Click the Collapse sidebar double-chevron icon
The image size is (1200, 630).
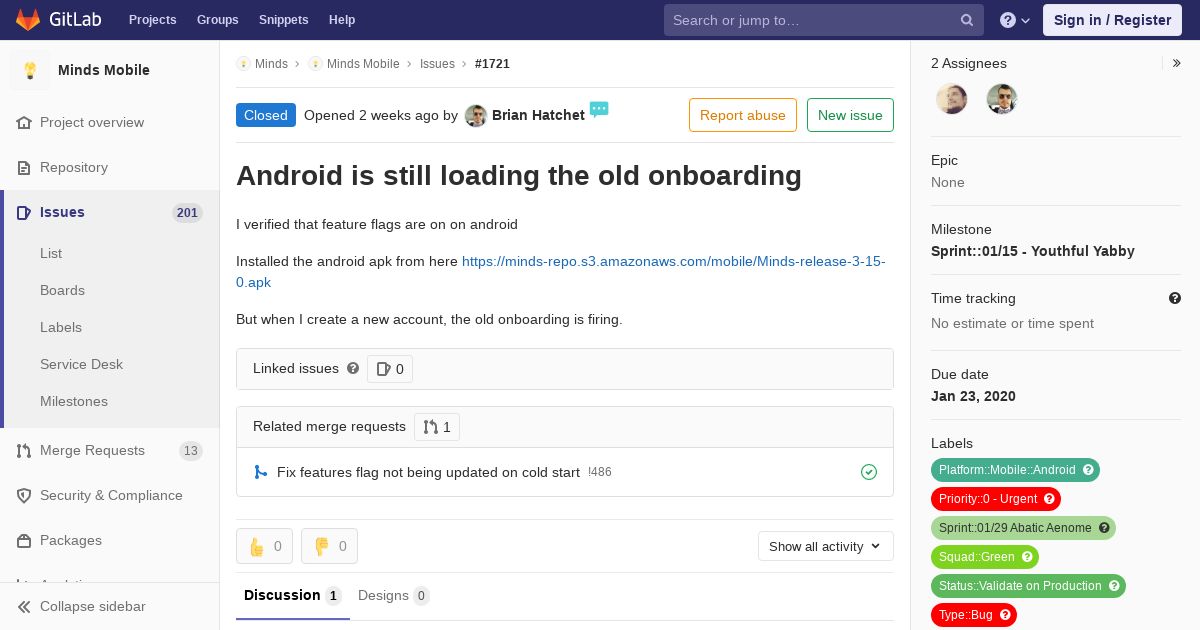24,607
